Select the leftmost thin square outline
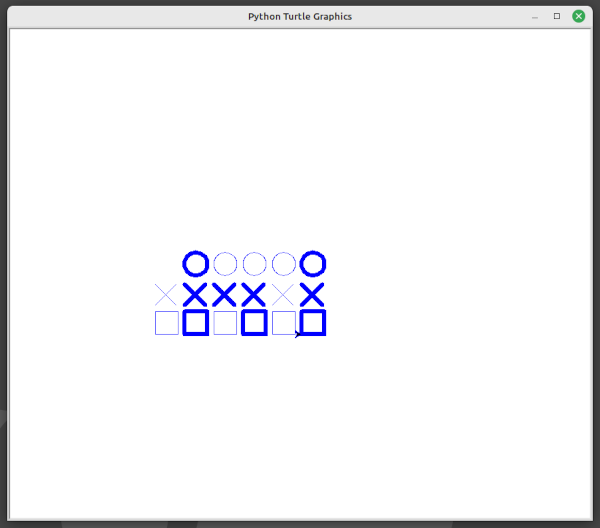 point(167,323)
